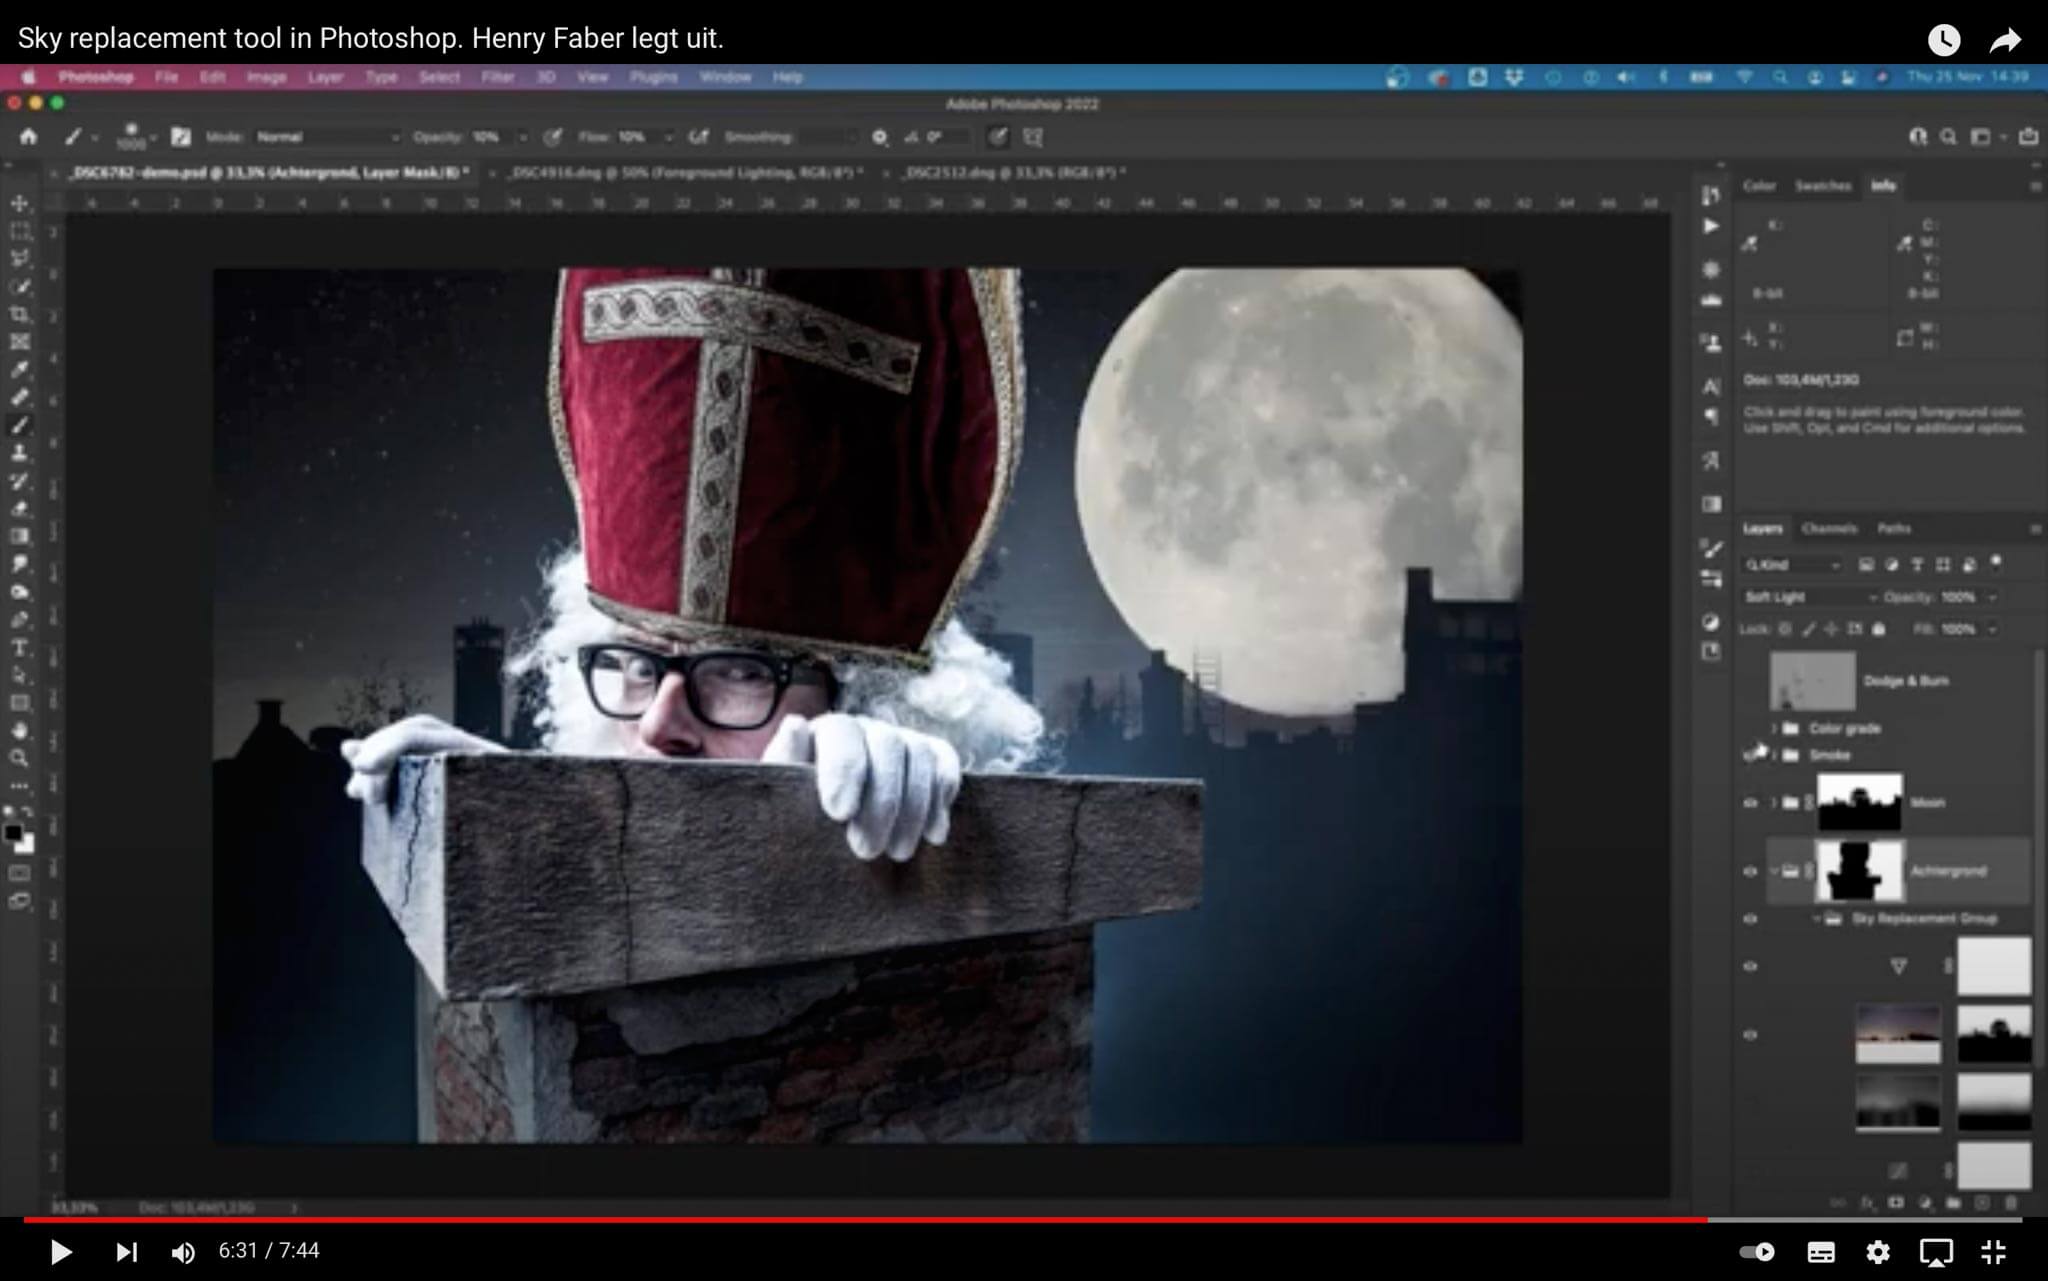This screenshot has height=1281, width=2048.
Task: Toggle visibility of Achtergrond layer
Action: 1750,871
